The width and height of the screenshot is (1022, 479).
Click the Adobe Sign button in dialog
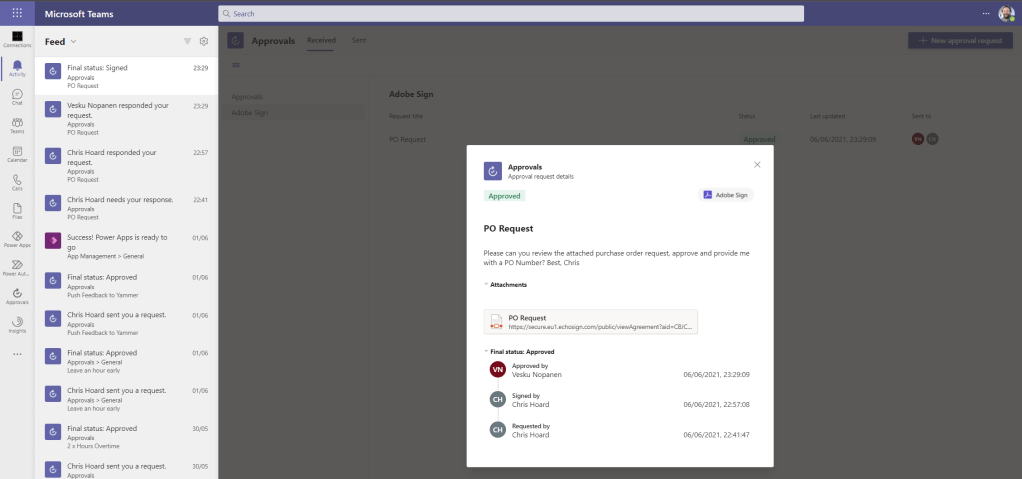pyautogui.click(x=726, y=195)
